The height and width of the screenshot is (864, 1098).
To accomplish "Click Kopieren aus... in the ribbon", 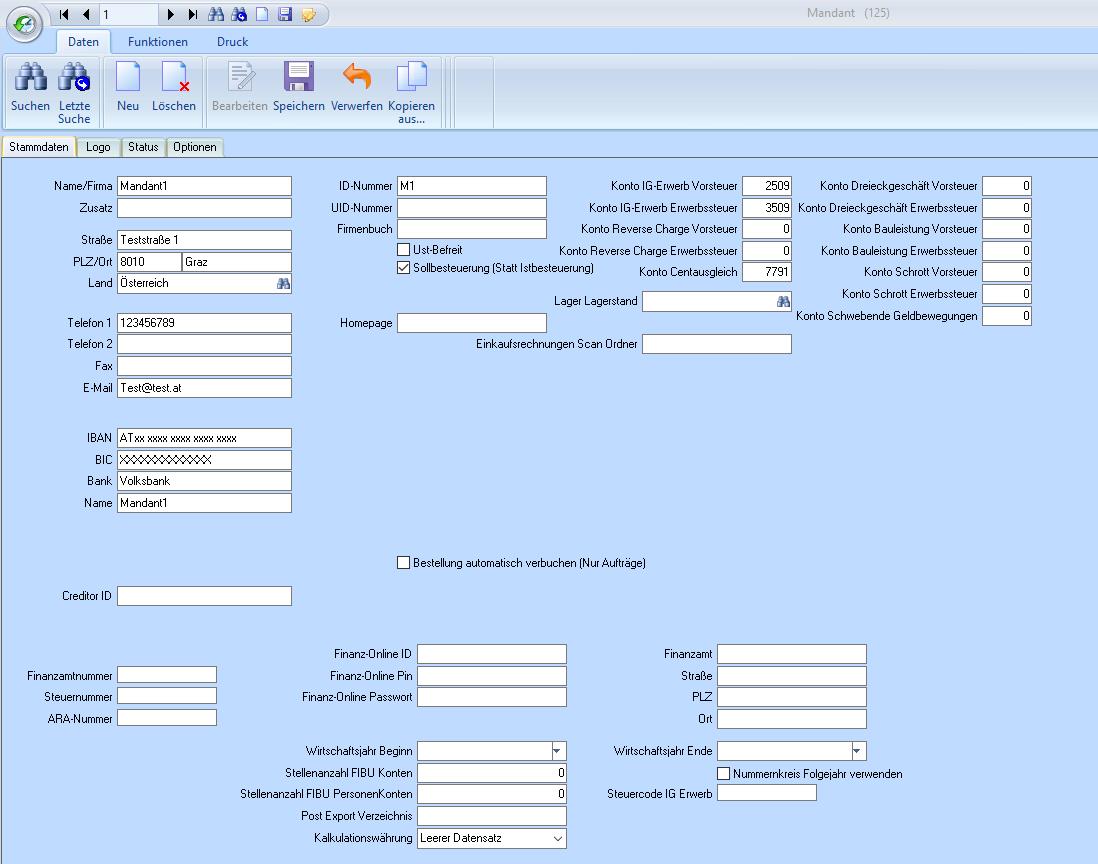I will coord(411,79).
